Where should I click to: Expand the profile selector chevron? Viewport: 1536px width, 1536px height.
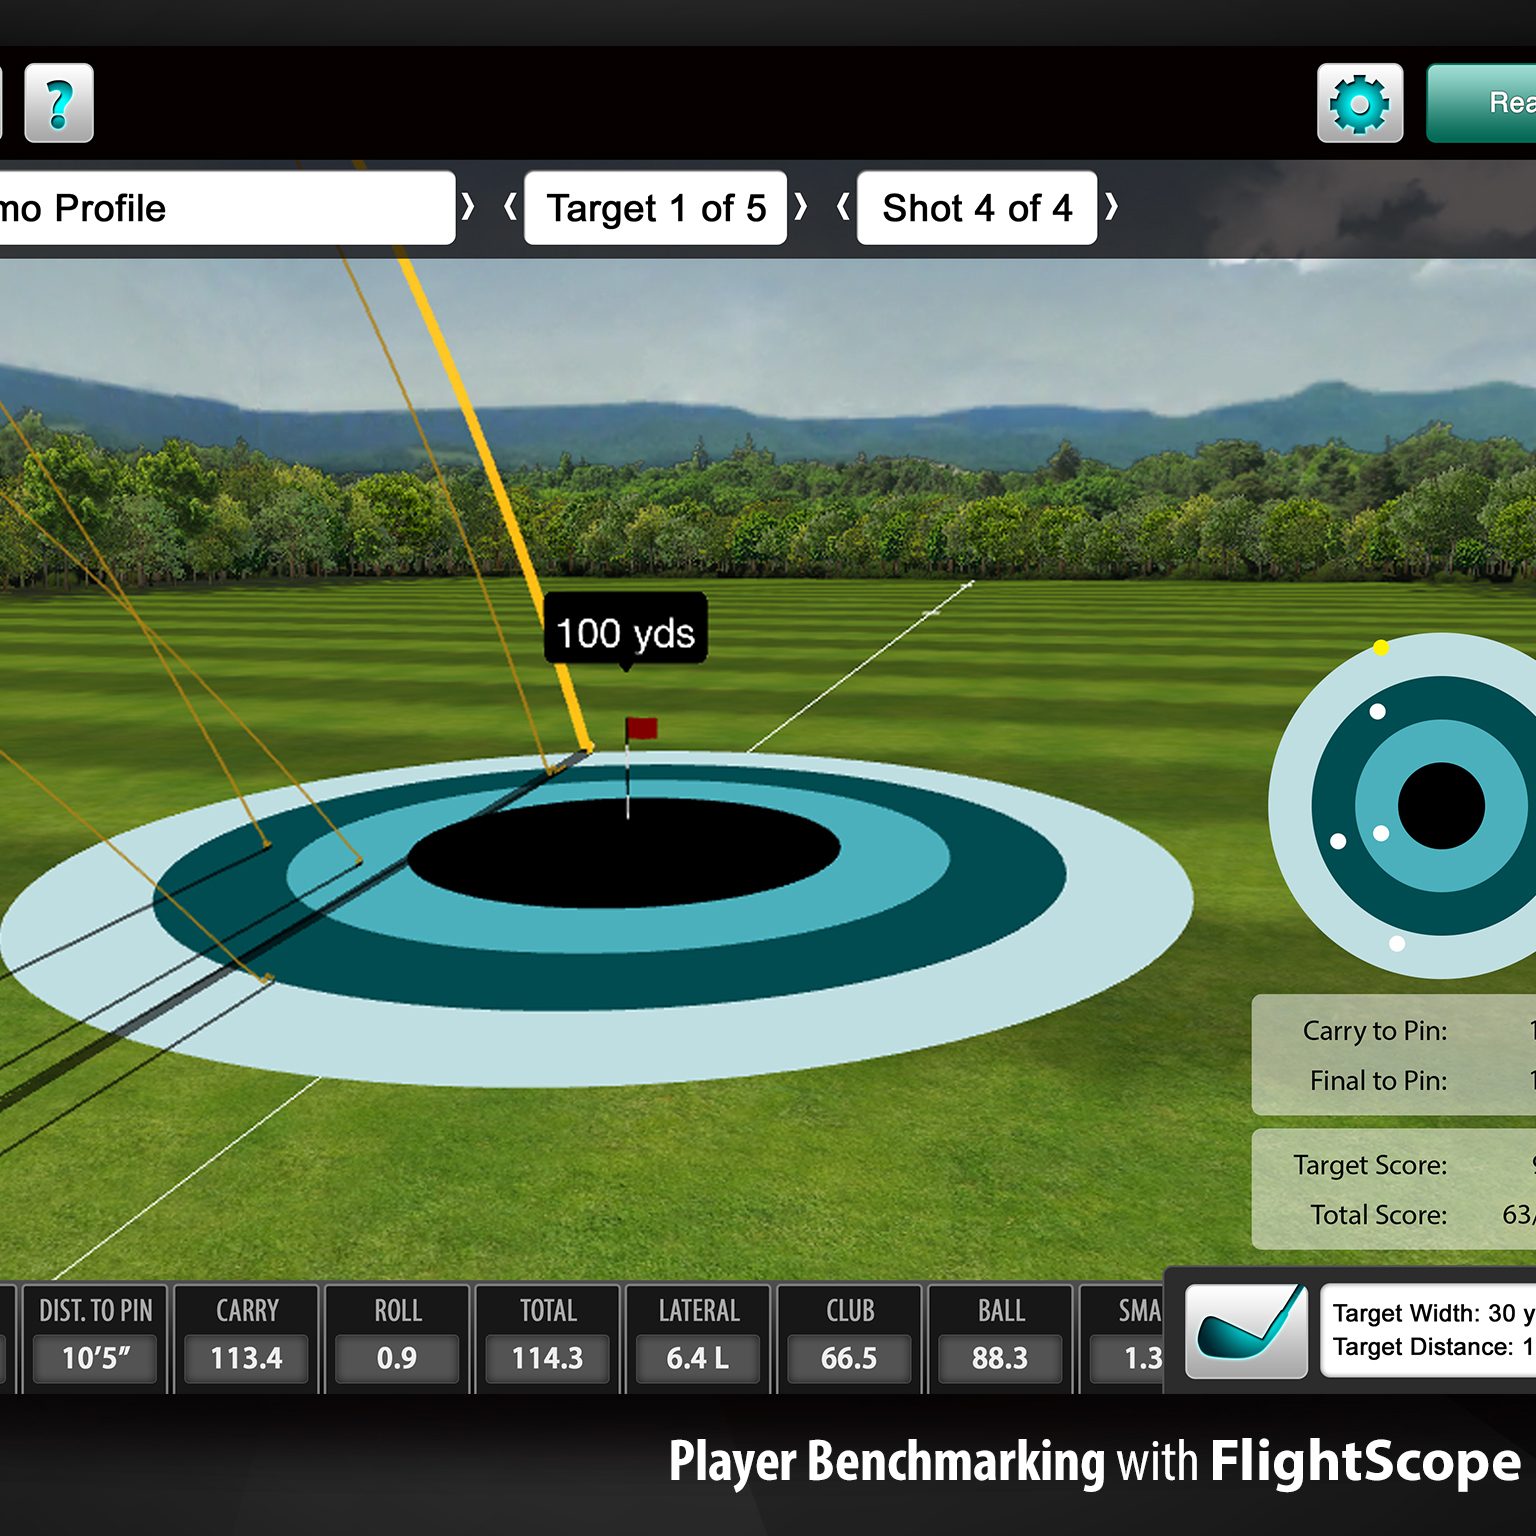point(468,208)
